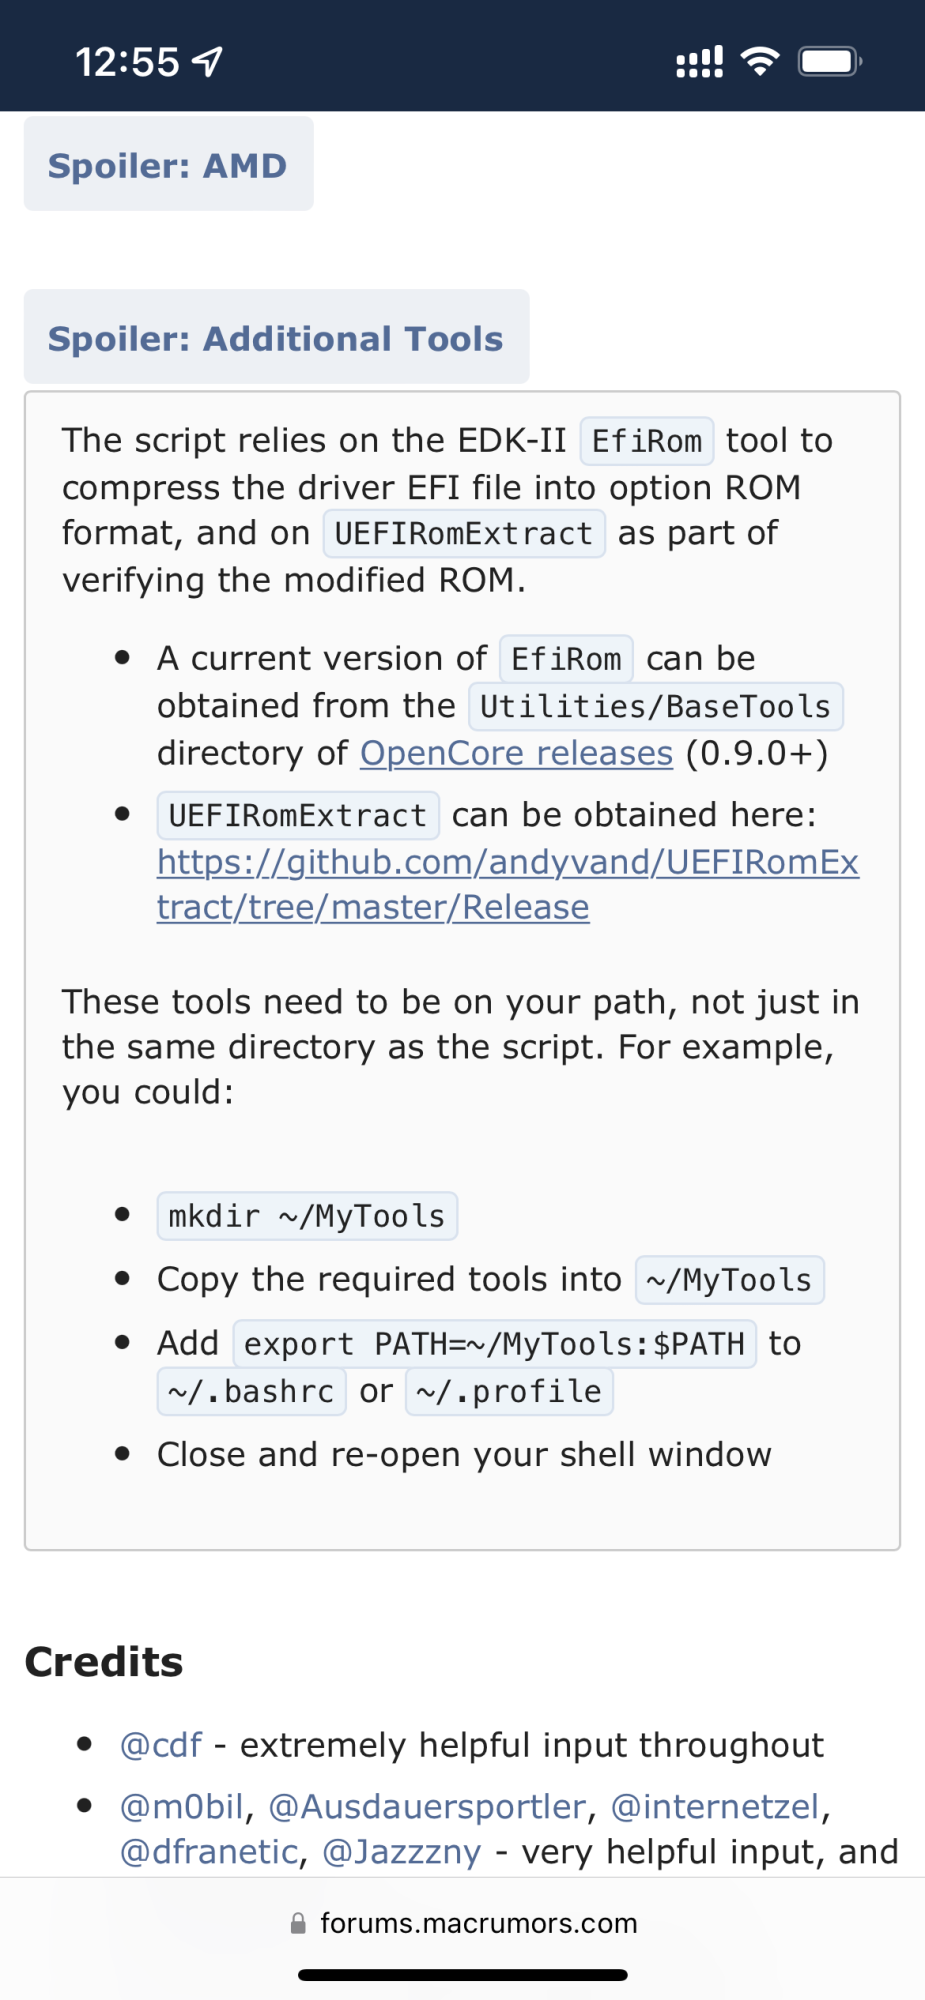The image size is (925, 2000).
Task: Open @dfranetic's profile link
Action: click(208, 1852)
